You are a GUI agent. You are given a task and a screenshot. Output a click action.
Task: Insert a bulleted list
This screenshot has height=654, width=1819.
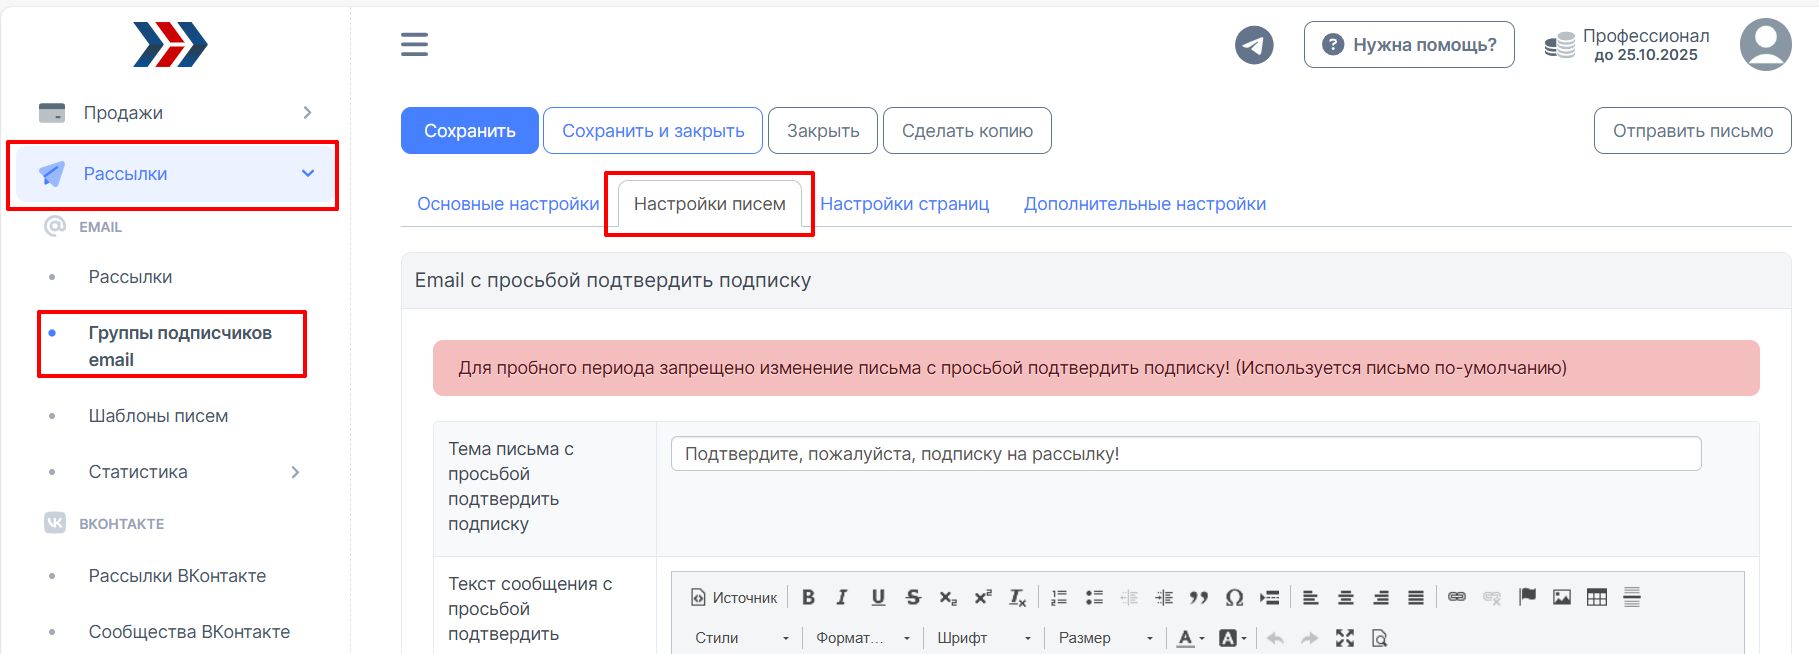[1094, 597]
